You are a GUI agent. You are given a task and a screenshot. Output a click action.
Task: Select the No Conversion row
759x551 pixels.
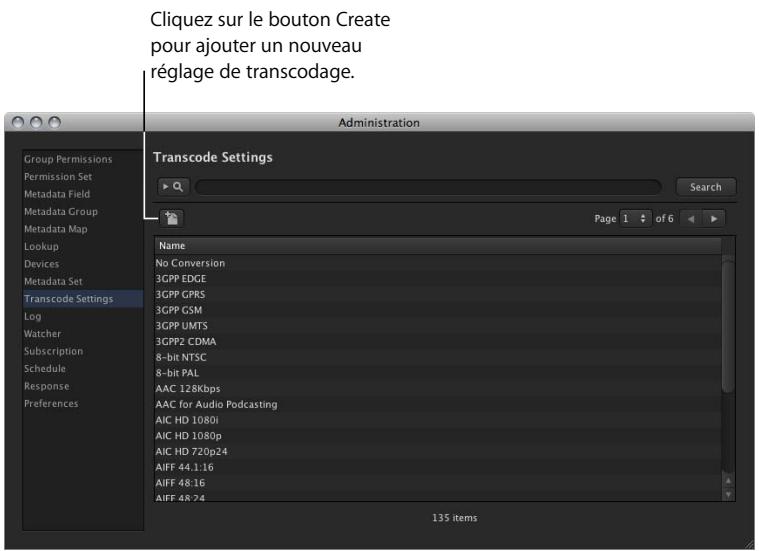click(x=438, y=263)
